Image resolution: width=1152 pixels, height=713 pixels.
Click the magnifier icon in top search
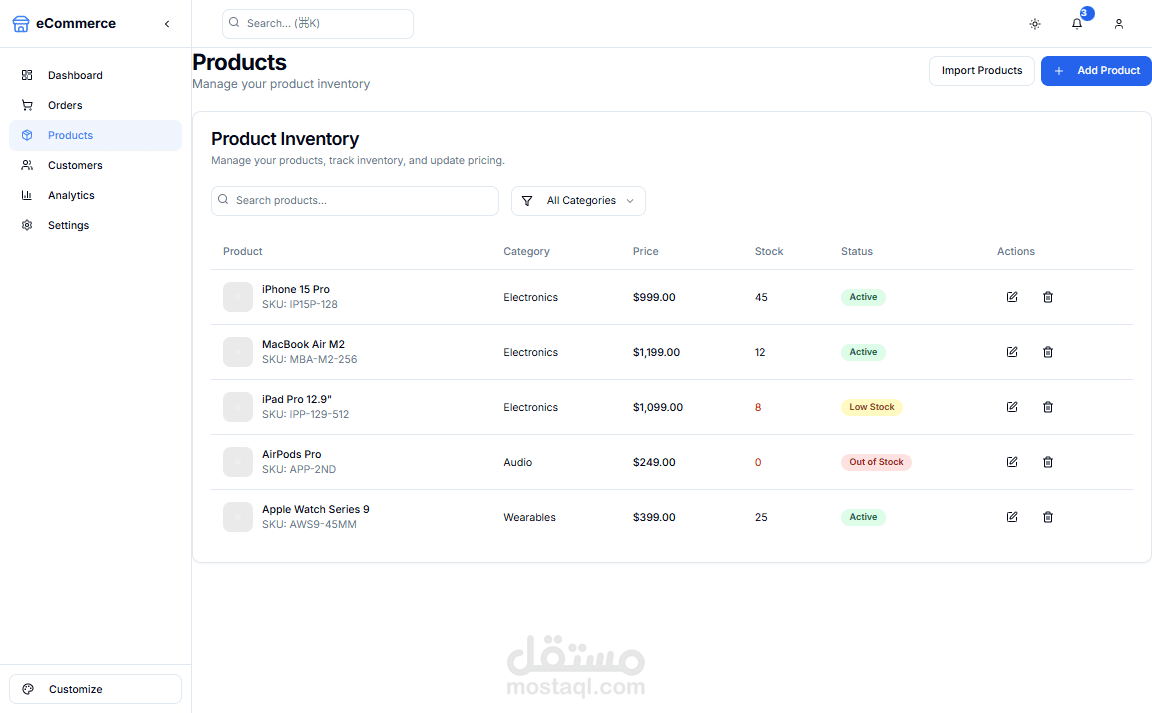234,23
